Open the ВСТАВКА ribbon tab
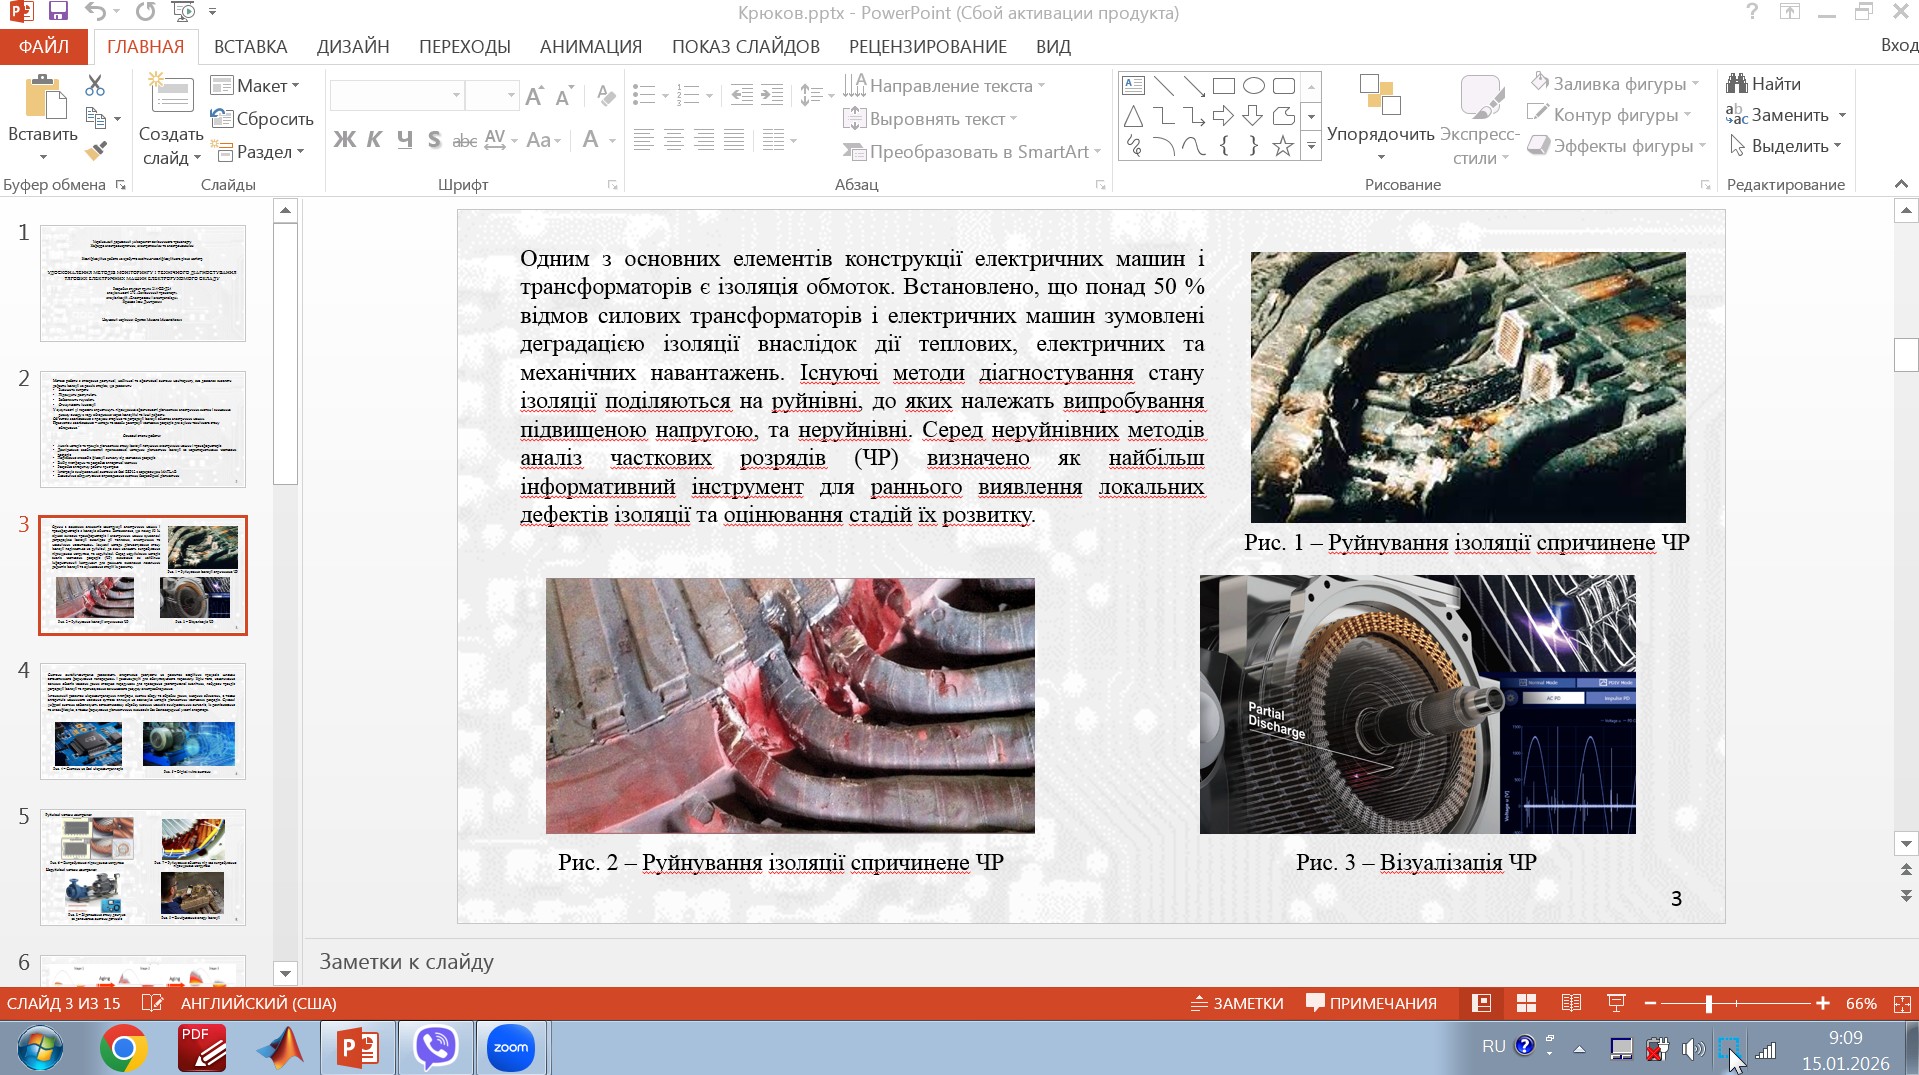 click(250, 47)
